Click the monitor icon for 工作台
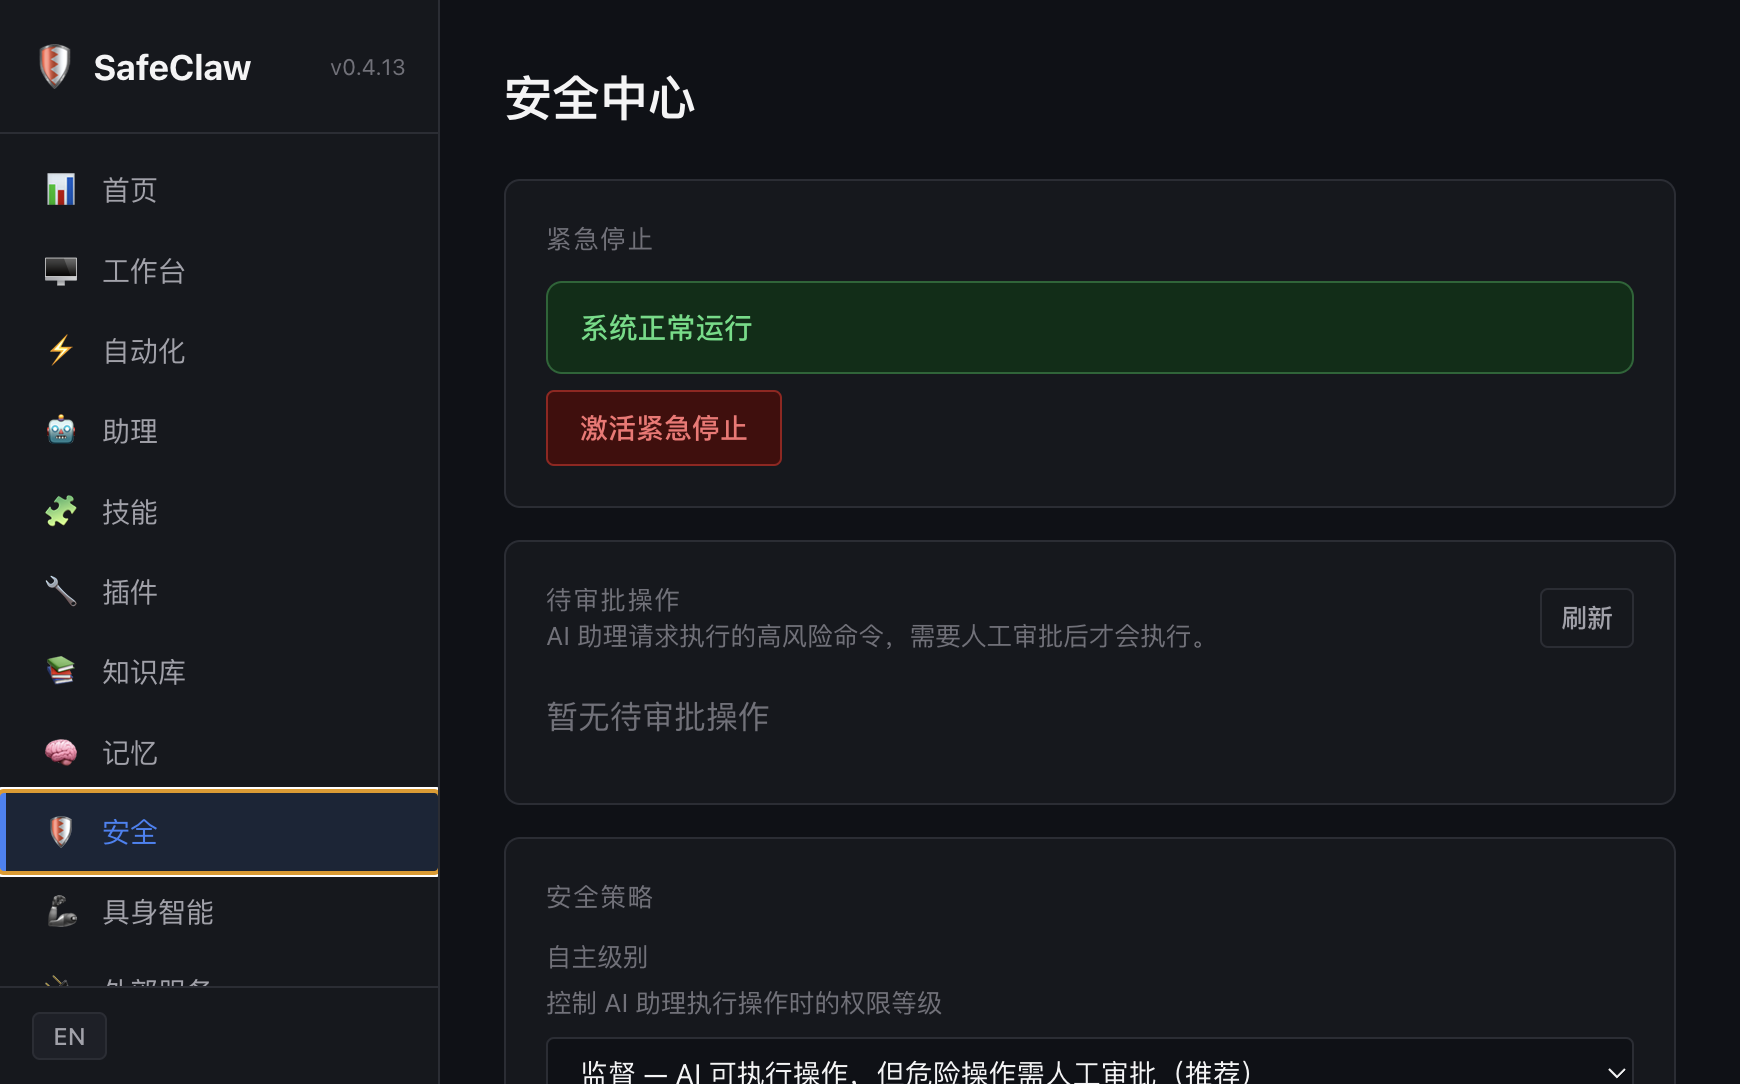Image resolution: width=1740 pixels, height=1084 pixels. pyautogui.click(x=61, y=271)
